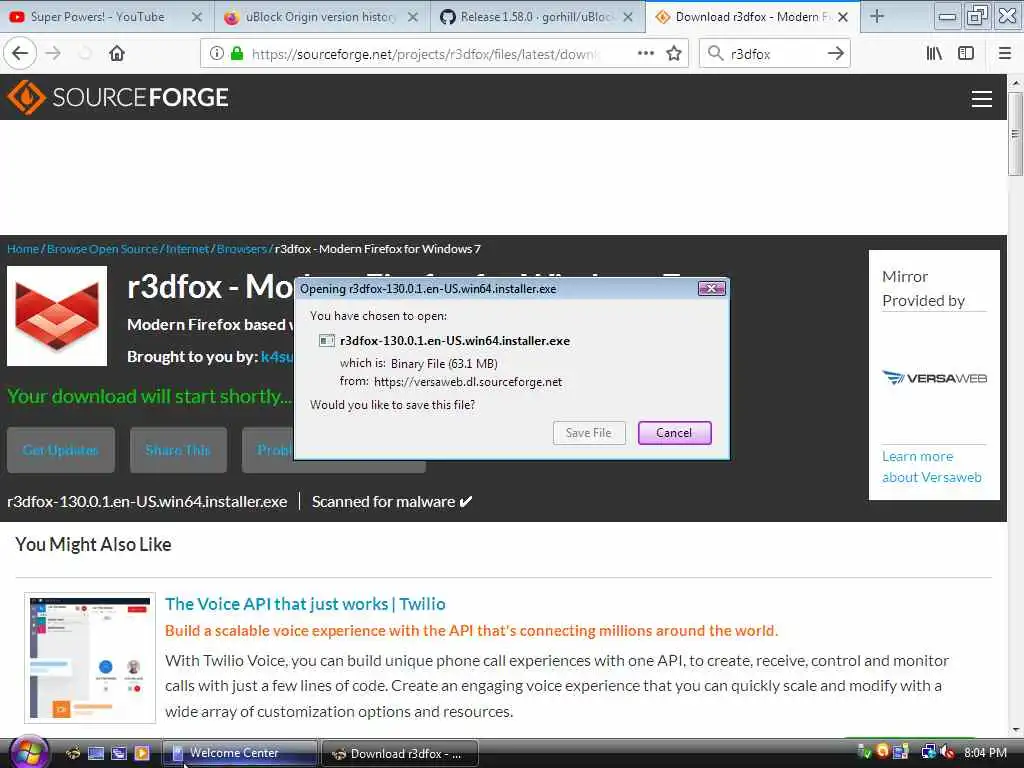Click the SourceForge logo
Viewport: 1024px width, 768px height.
(118, 97)
